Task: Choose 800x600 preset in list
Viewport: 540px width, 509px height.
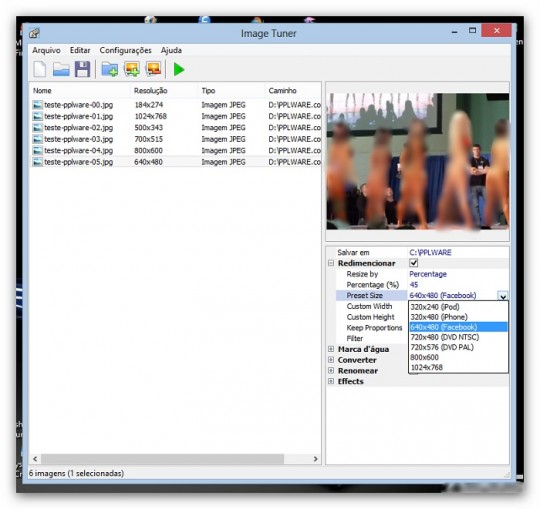Action: click(458, 357)
